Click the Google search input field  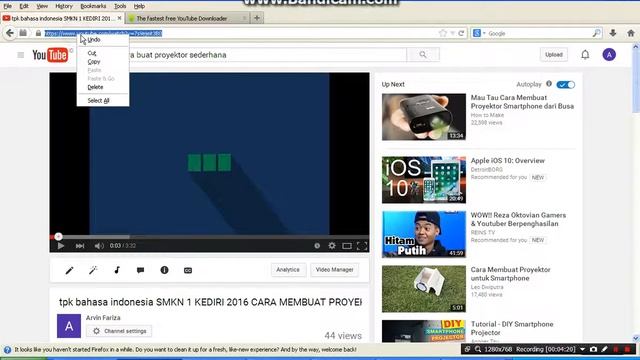point(539,33)
